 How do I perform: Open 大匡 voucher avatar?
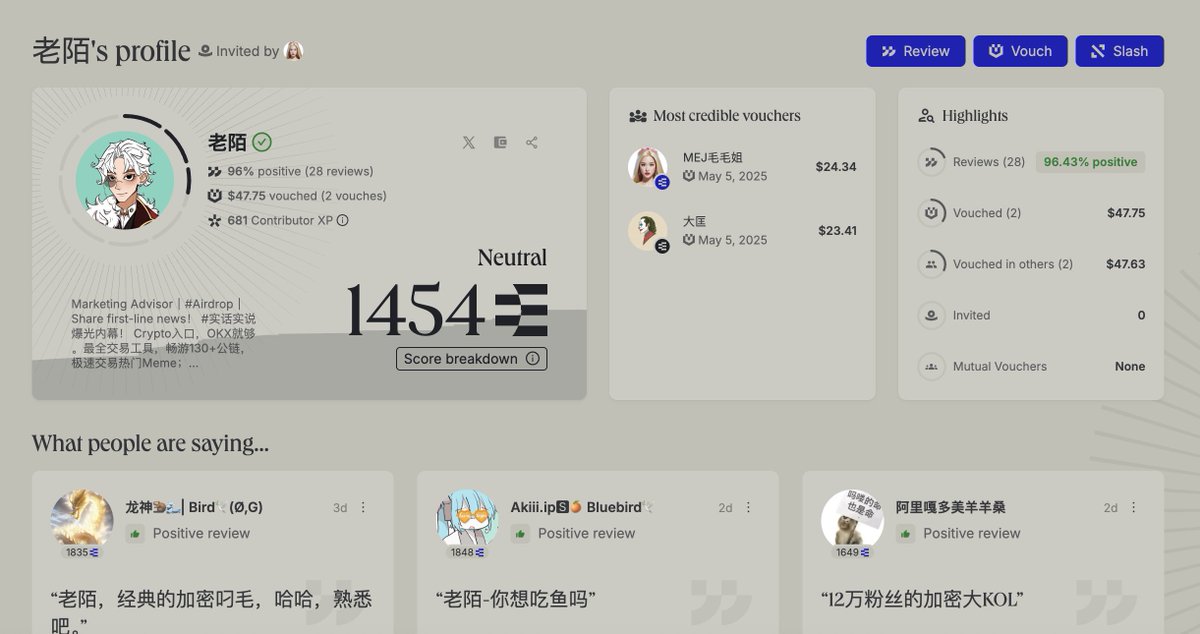(x=647, y=230)
